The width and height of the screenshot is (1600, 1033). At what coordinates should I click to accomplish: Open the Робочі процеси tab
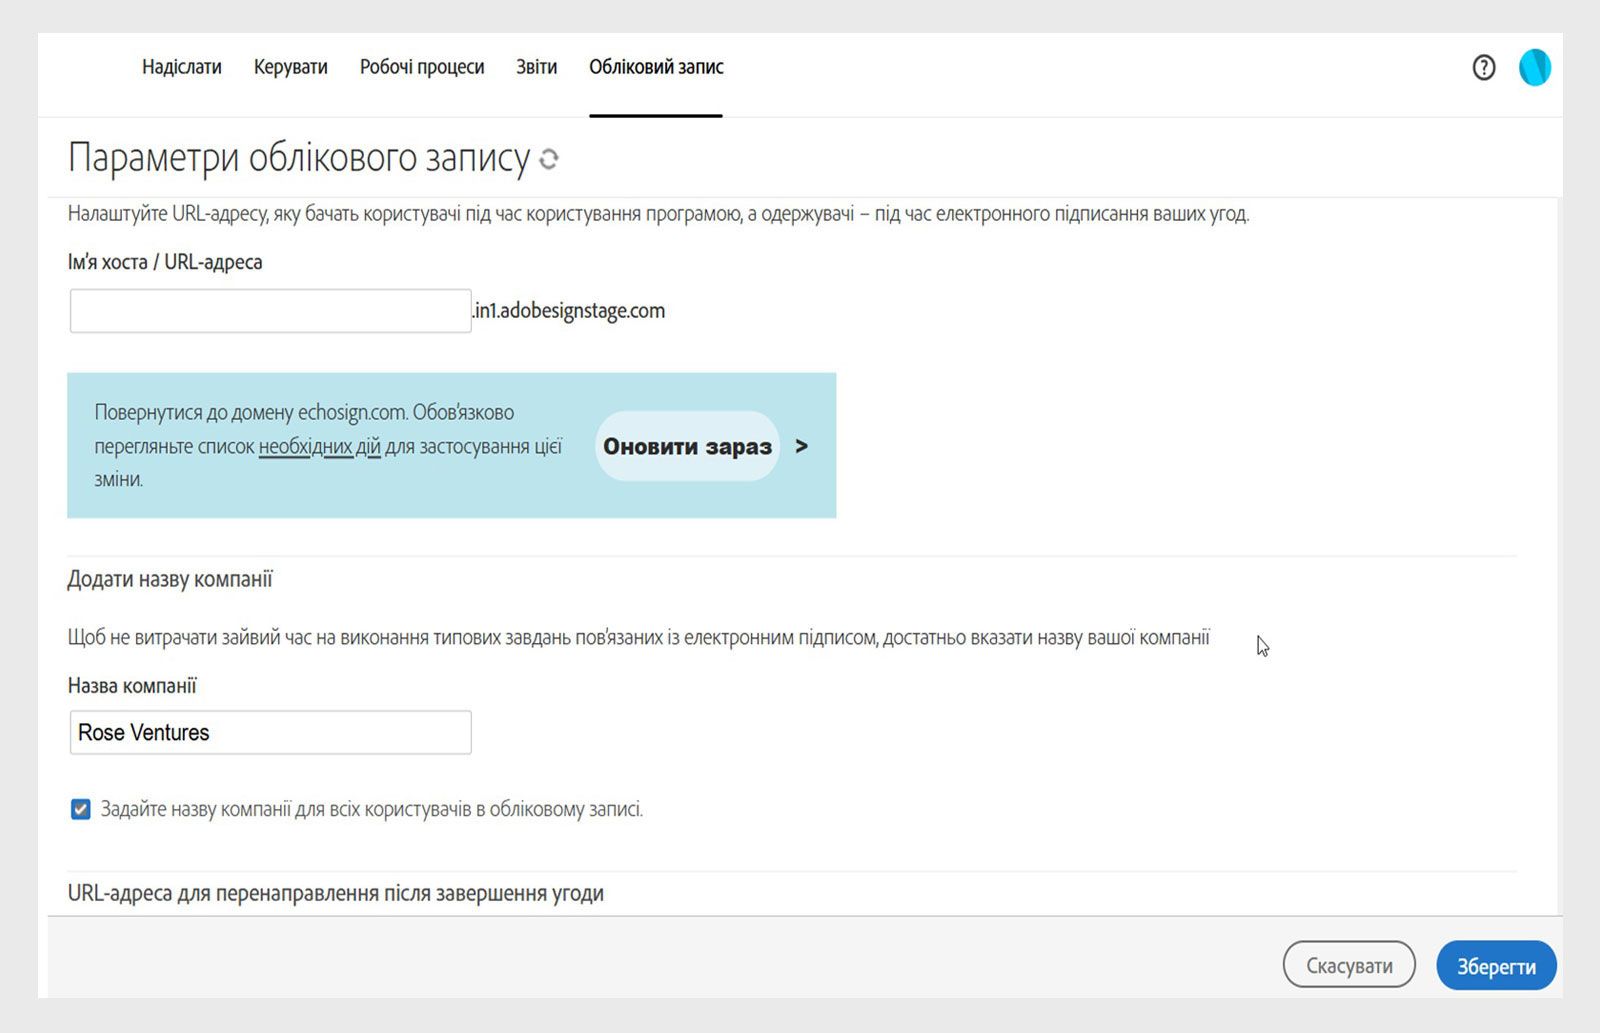421,67
